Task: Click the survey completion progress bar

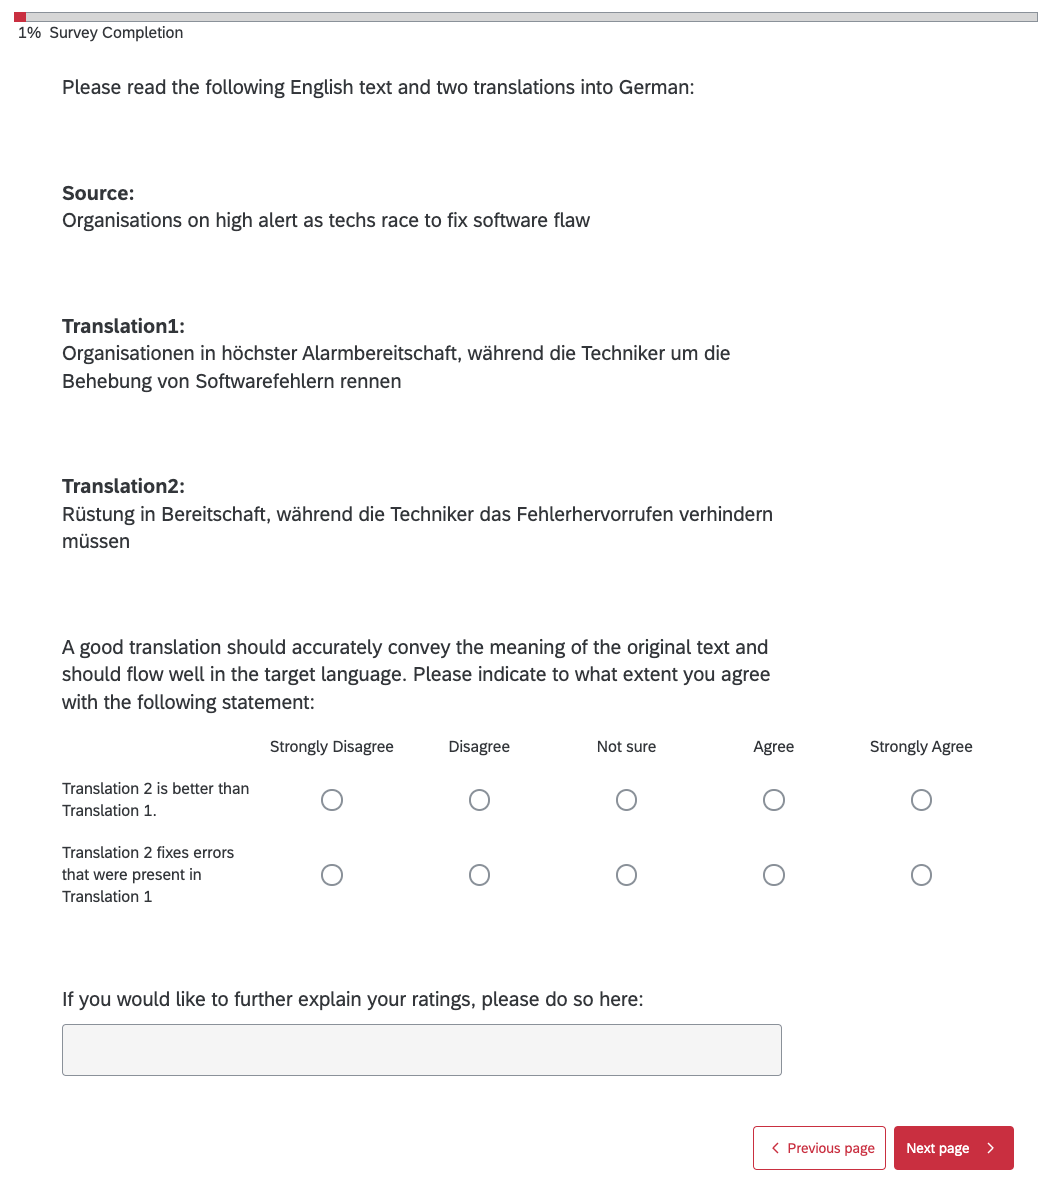Action: (526, 17)
